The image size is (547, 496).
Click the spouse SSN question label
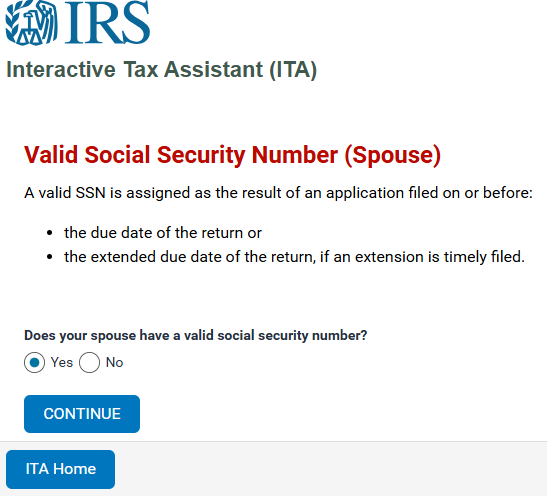[195, 336]
